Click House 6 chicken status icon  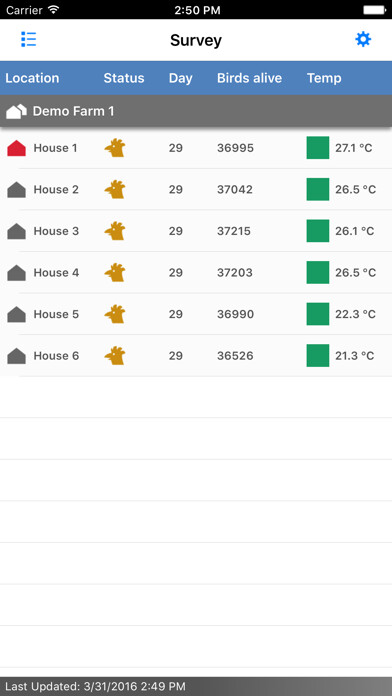click(115, 356)
